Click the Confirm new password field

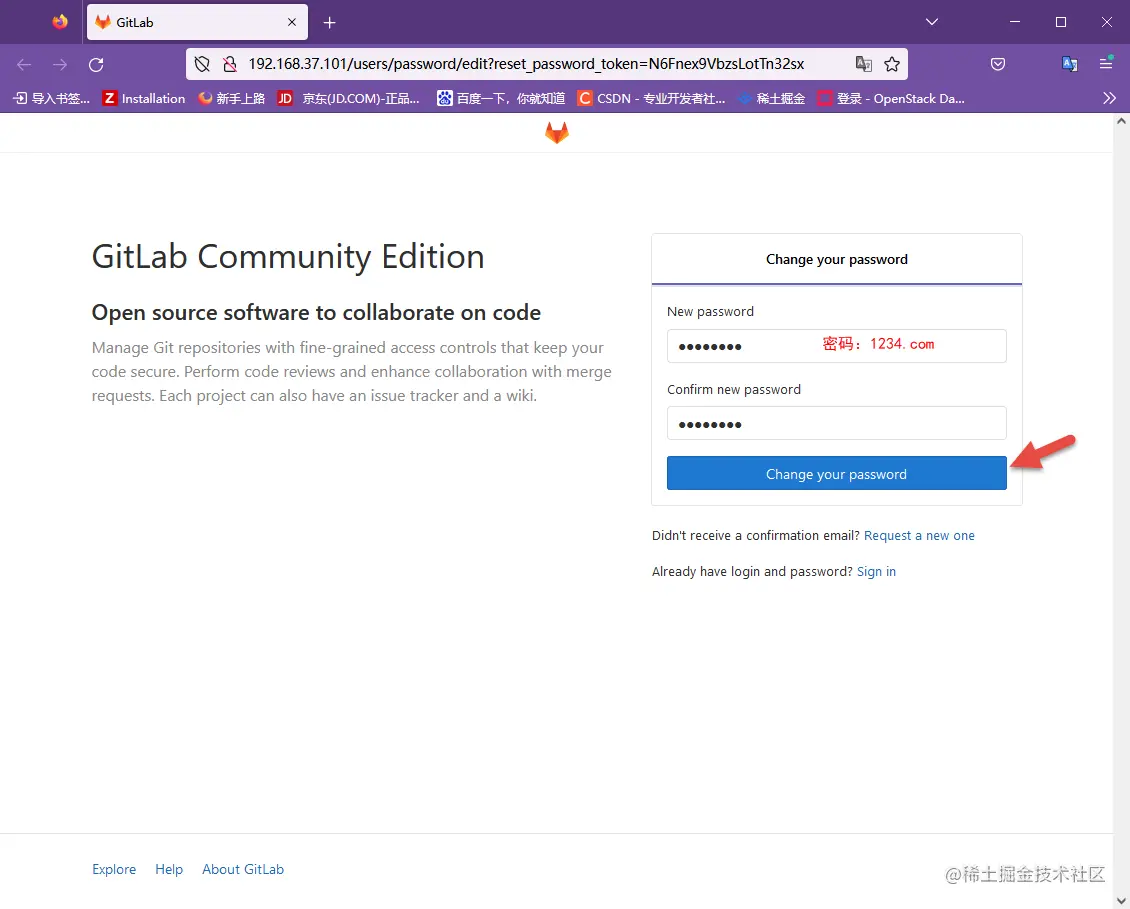[x=837, y=423]
